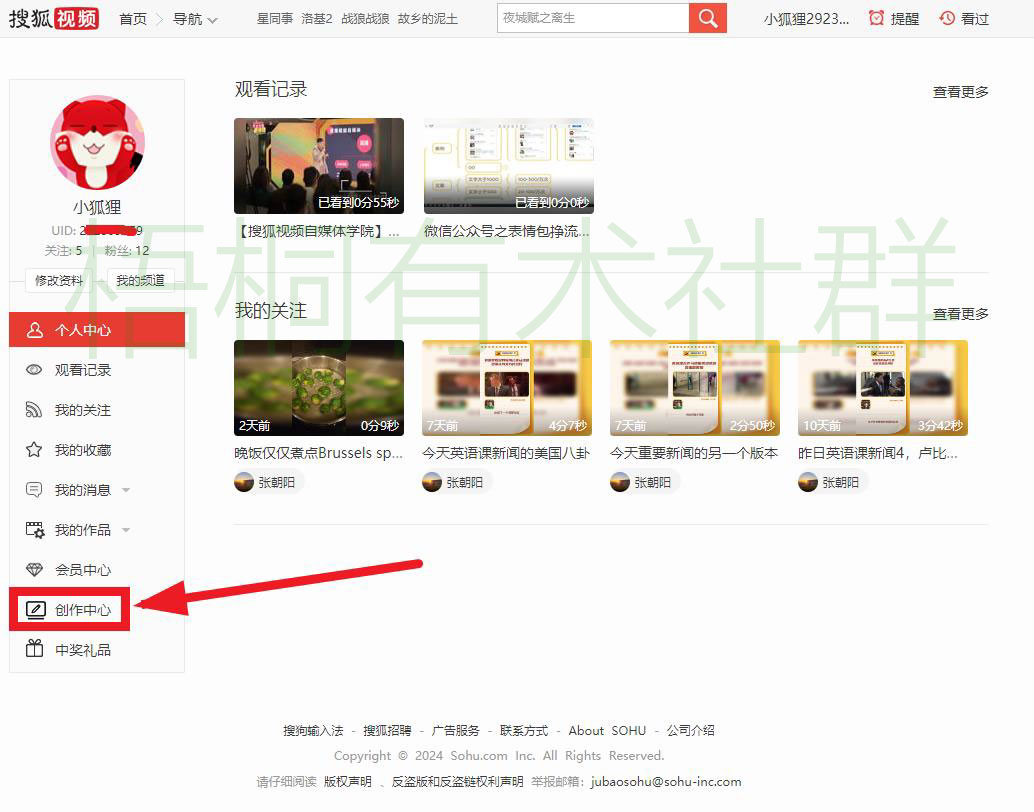Viewport: 1034px width, 812px height.
Task: Click the person icon beside 个人中心
Action: [x=34, y=330]
